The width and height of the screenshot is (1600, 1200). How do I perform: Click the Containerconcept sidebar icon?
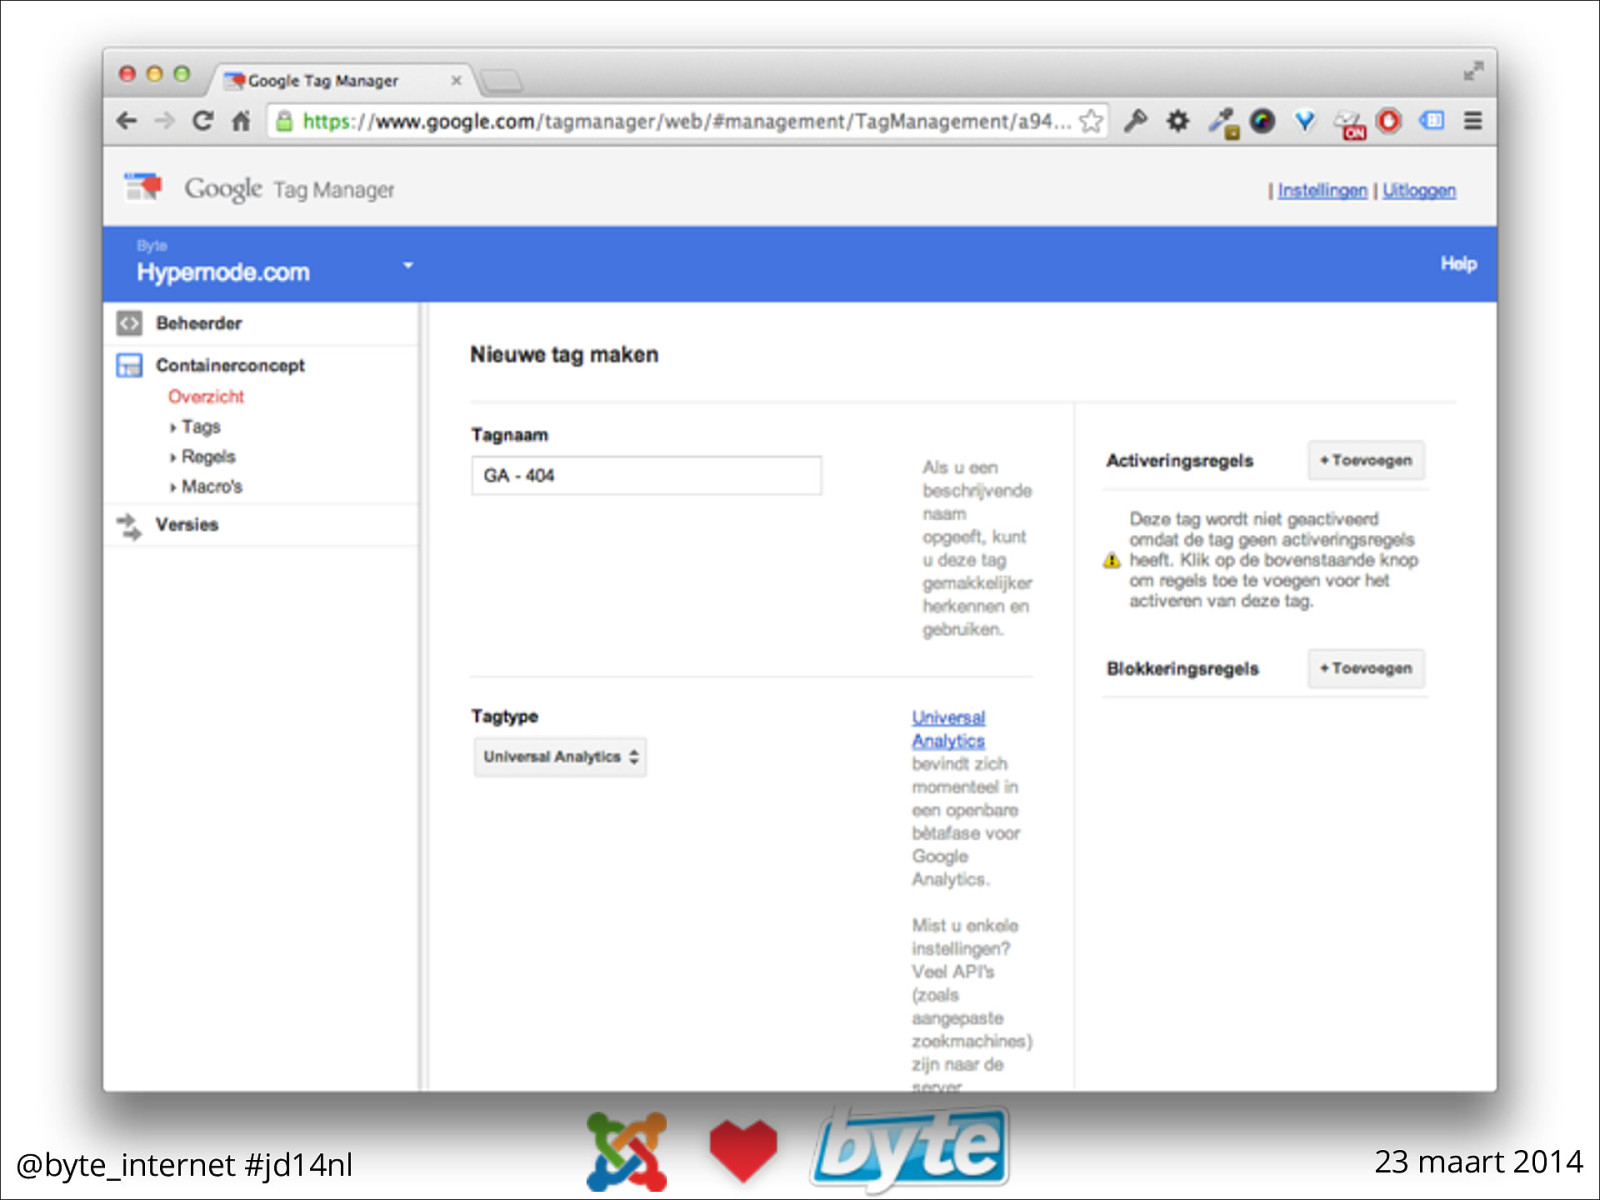pos(129,365)
